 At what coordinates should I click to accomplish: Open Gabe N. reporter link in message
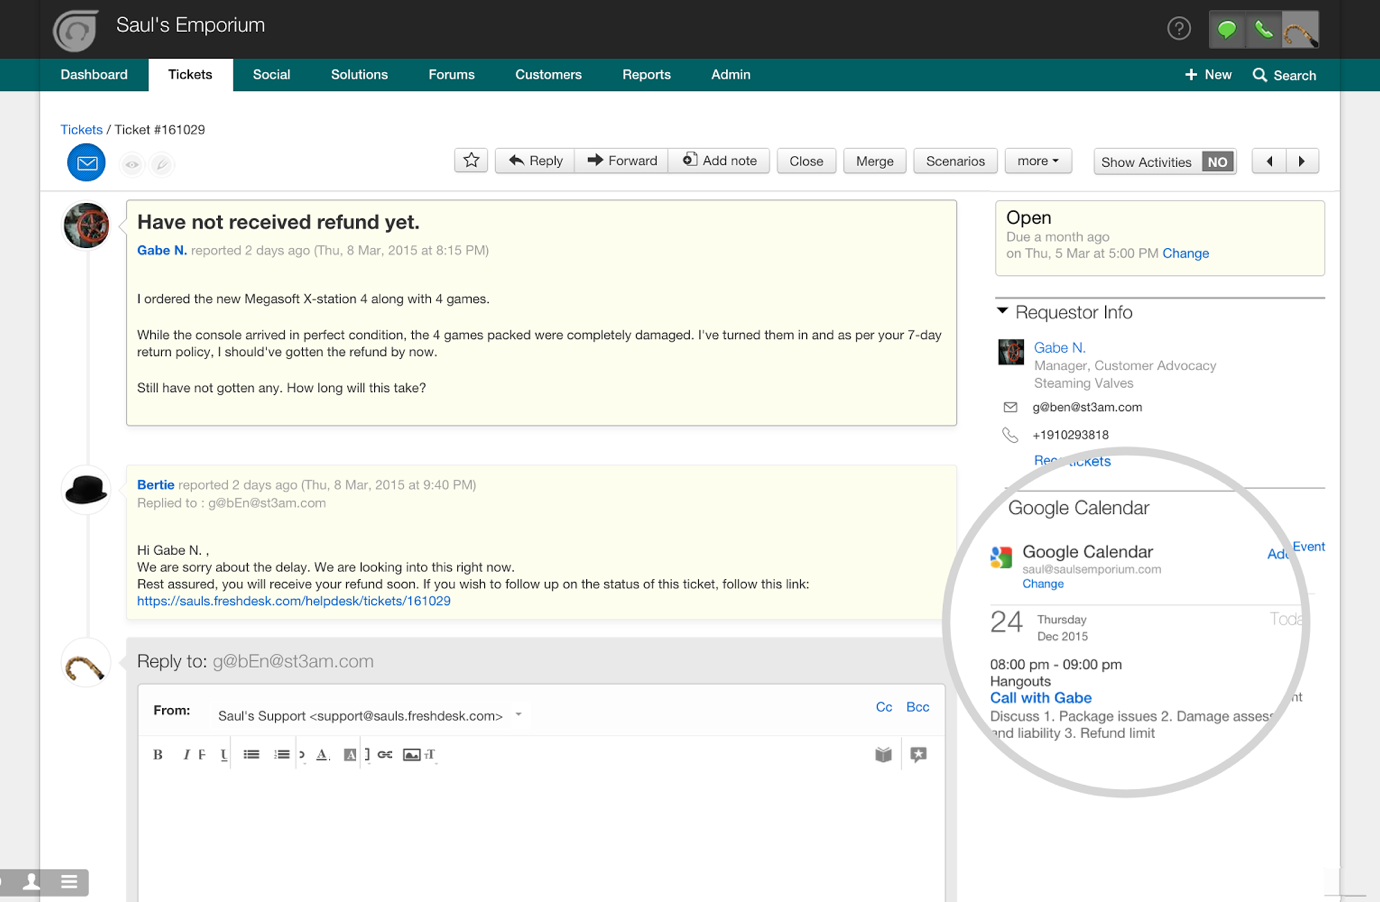[x=162, y=250]
